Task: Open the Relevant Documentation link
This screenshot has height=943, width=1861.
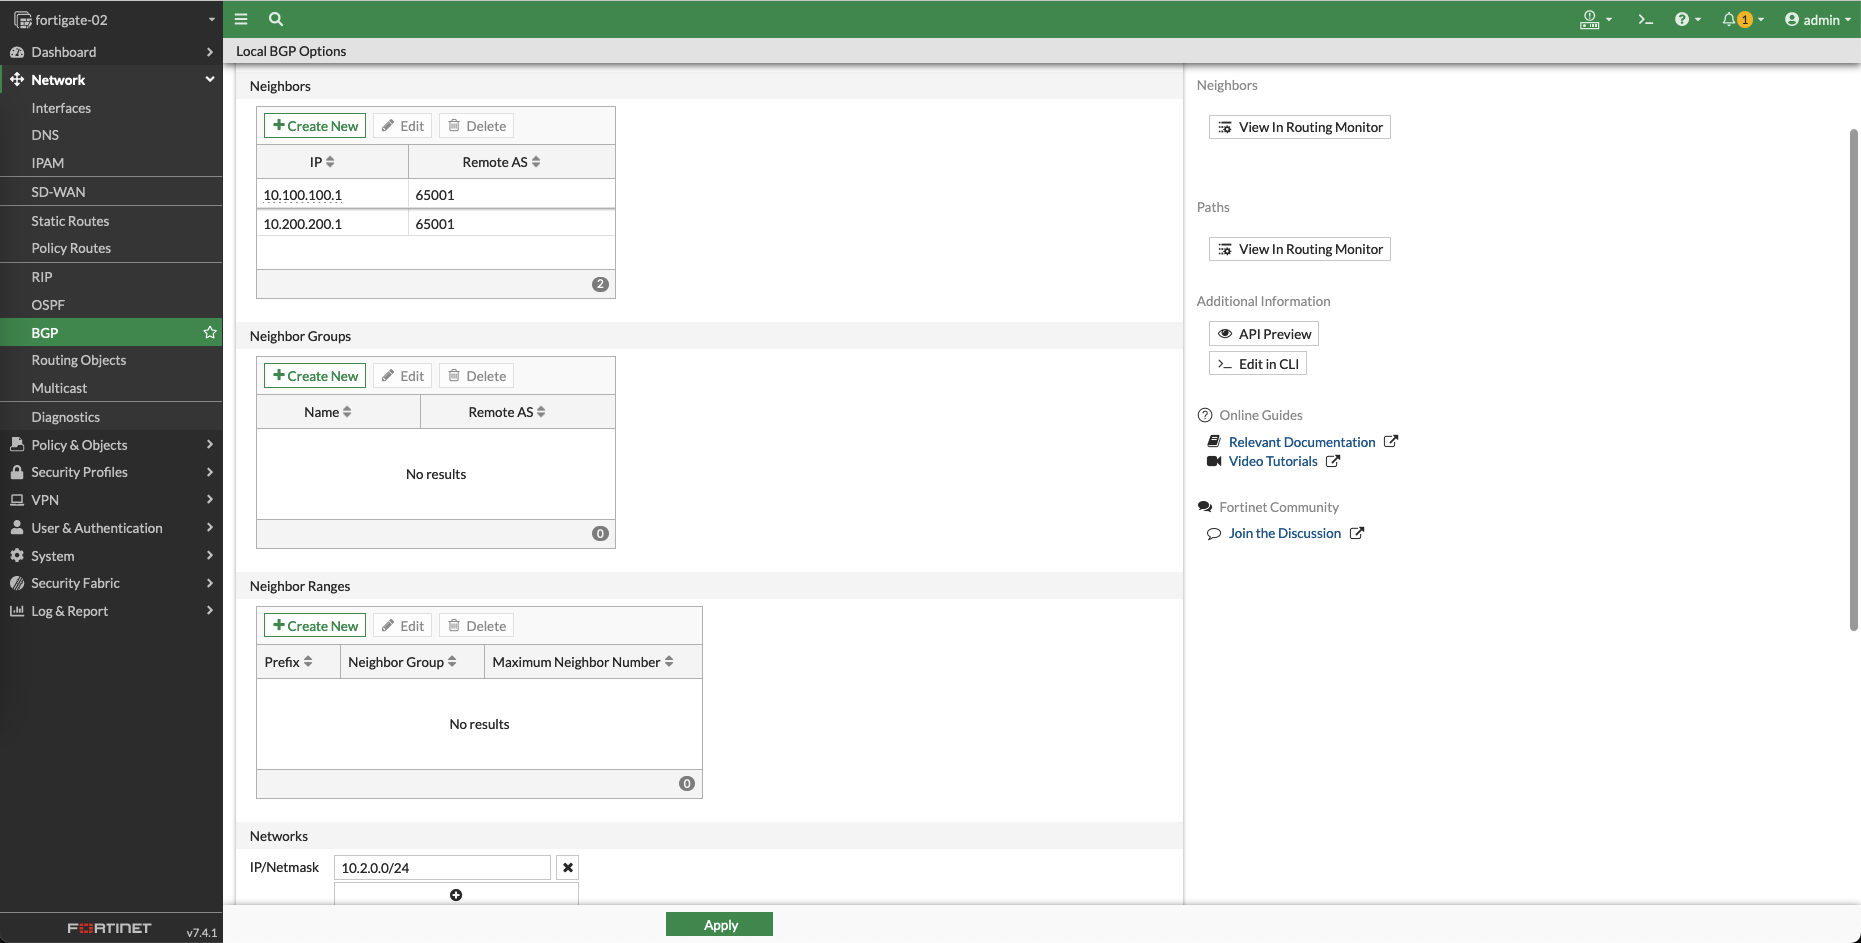Action: pyautogui.click(x=1301, y=442)
